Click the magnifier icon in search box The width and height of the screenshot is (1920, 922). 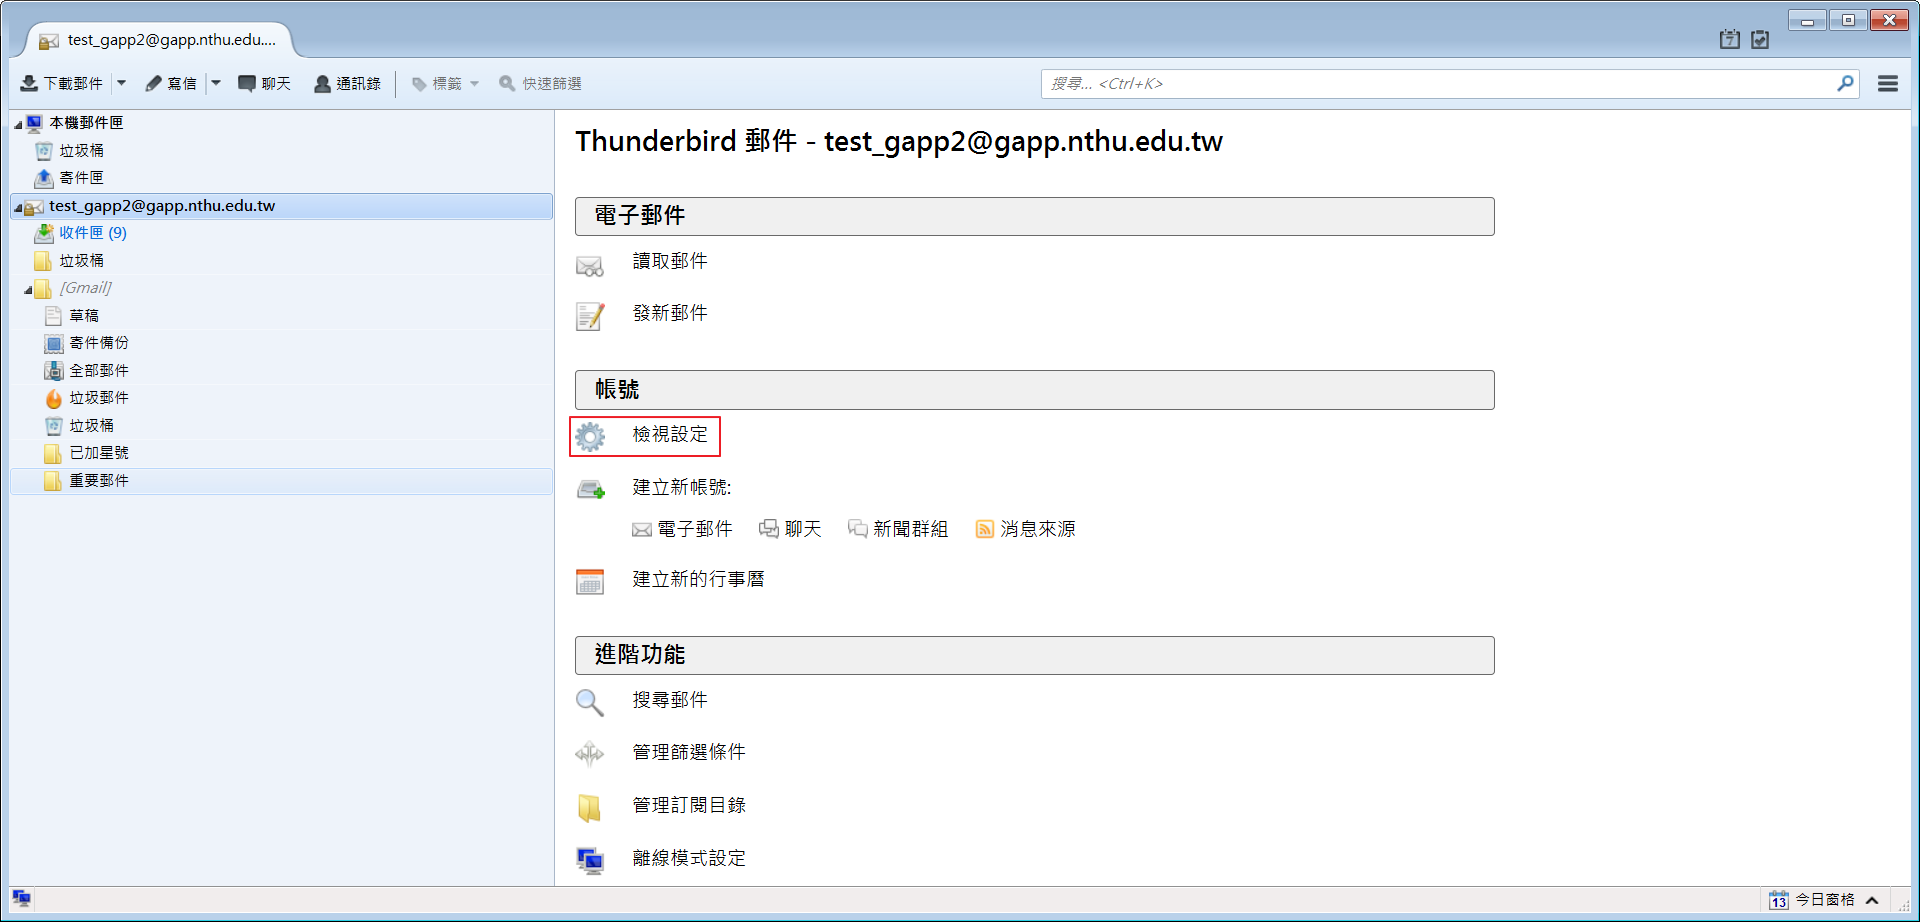1844,84
